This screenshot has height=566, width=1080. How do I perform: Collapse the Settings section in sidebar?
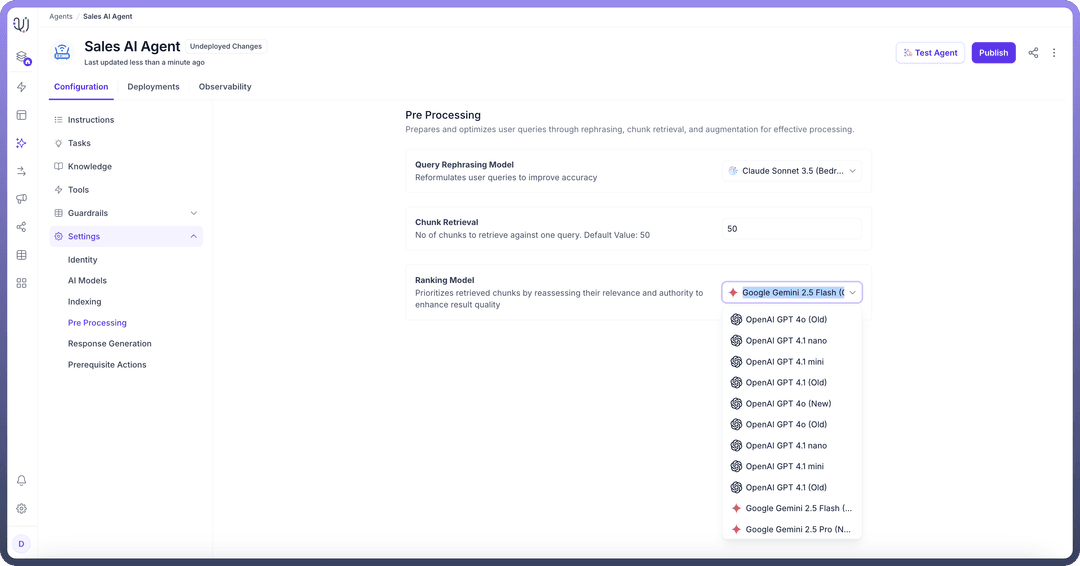[193, 237]
